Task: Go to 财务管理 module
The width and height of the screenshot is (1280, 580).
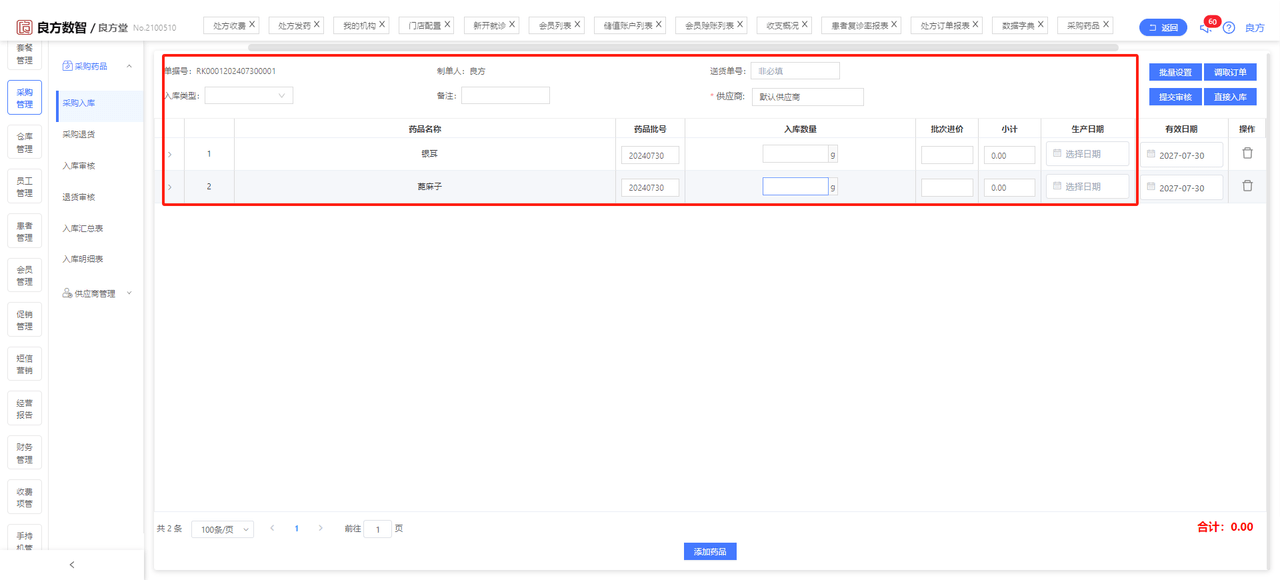Action: coord(24,453)
